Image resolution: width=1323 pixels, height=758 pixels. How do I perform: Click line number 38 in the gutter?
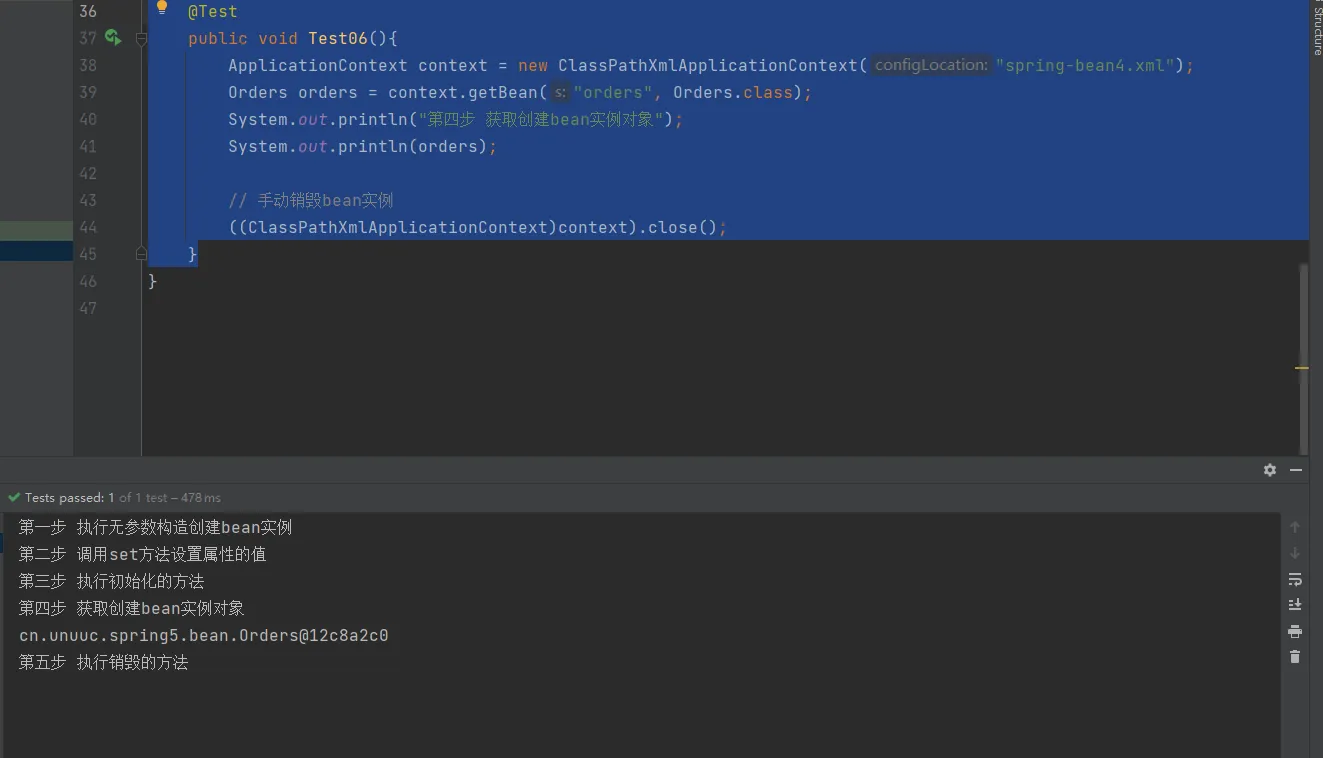tap(88, 65)
